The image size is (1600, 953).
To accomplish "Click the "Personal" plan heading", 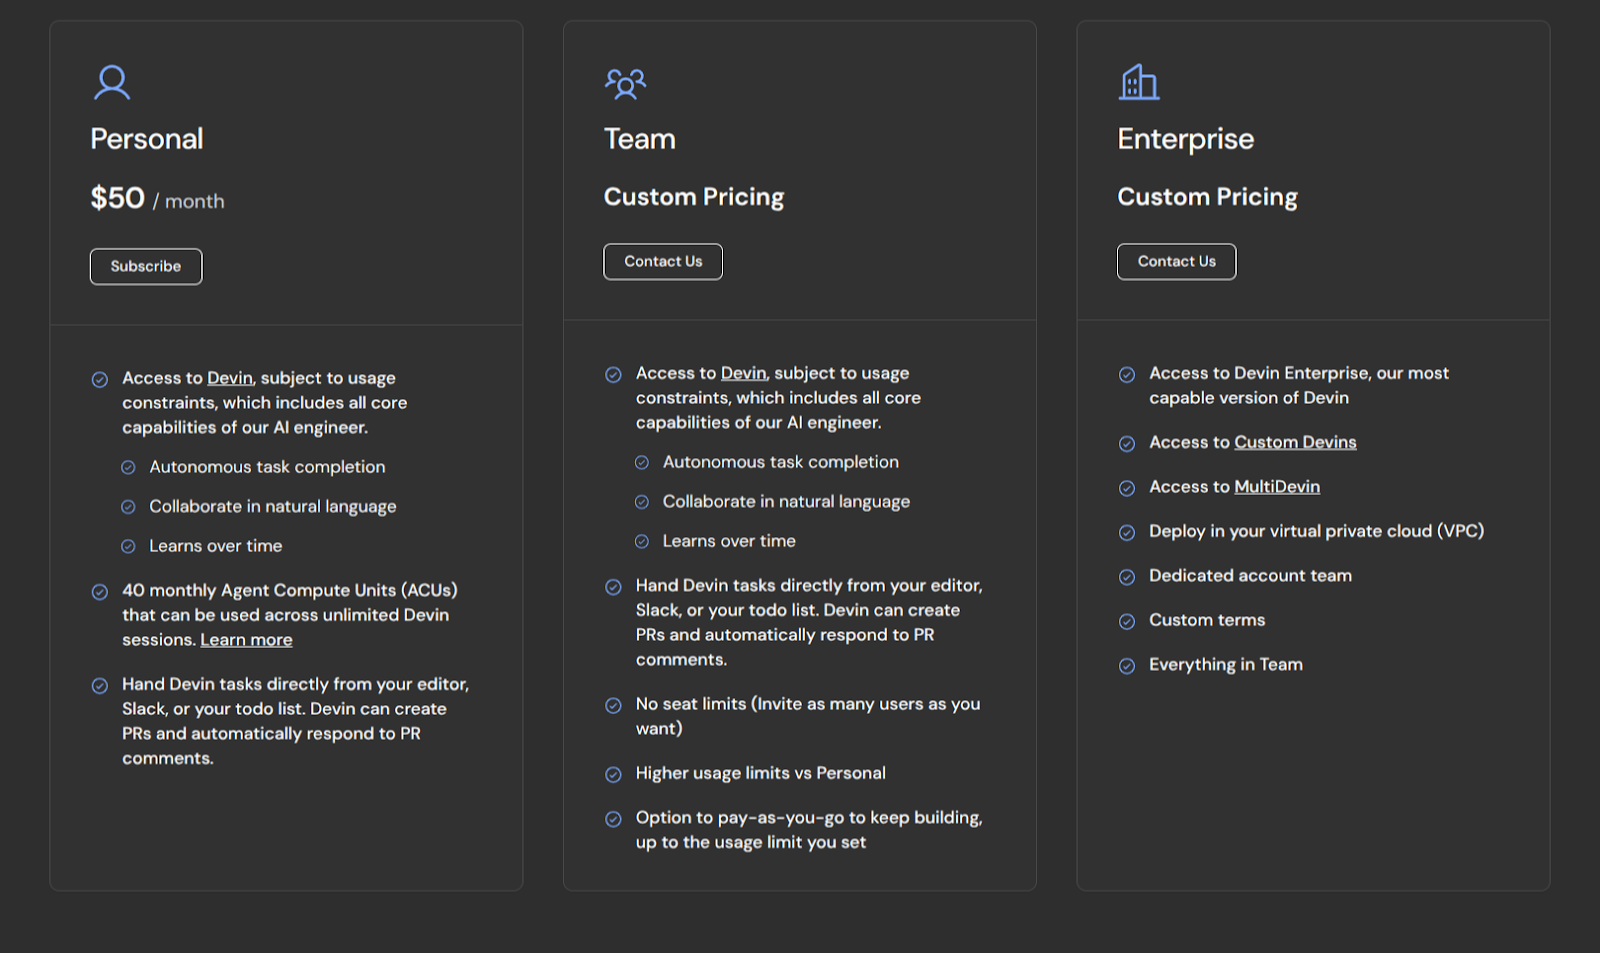I will coord(147,139).
